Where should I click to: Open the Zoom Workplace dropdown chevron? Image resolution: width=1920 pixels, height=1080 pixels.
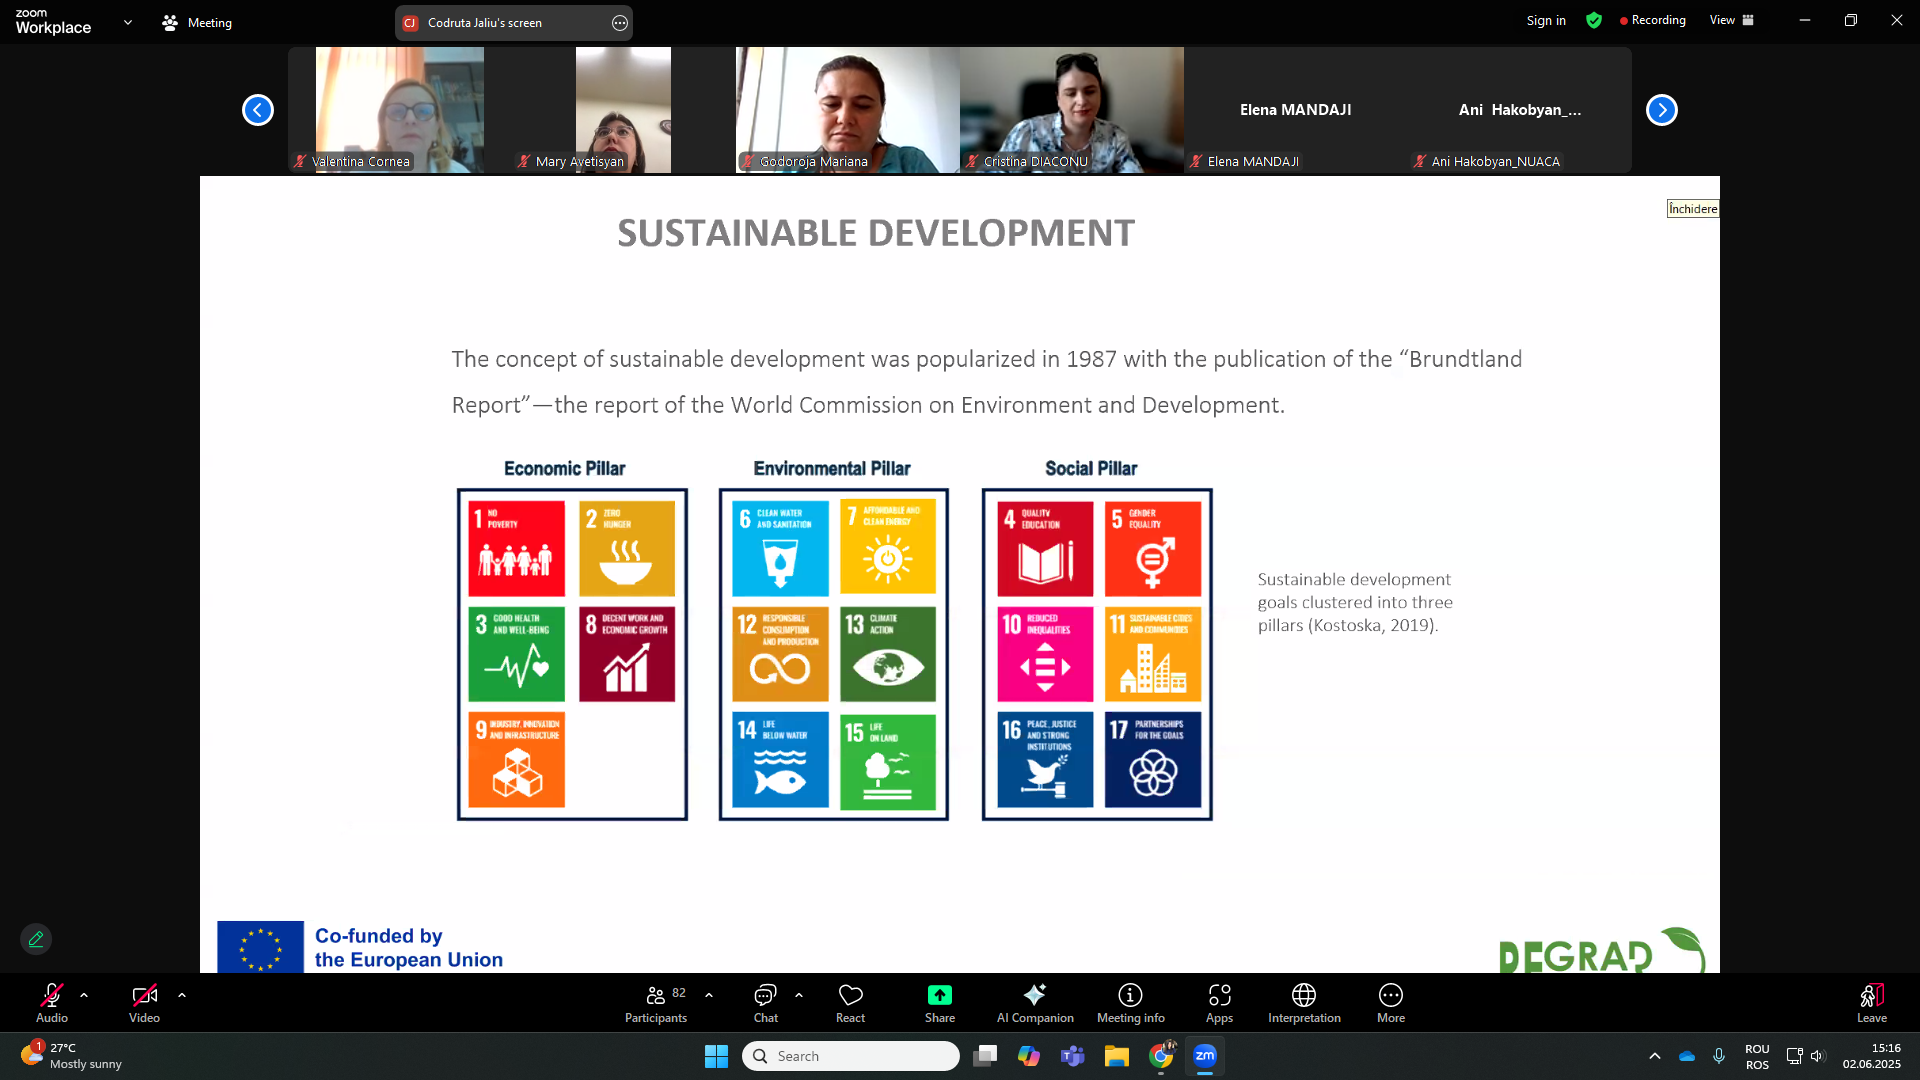(128, 22)
